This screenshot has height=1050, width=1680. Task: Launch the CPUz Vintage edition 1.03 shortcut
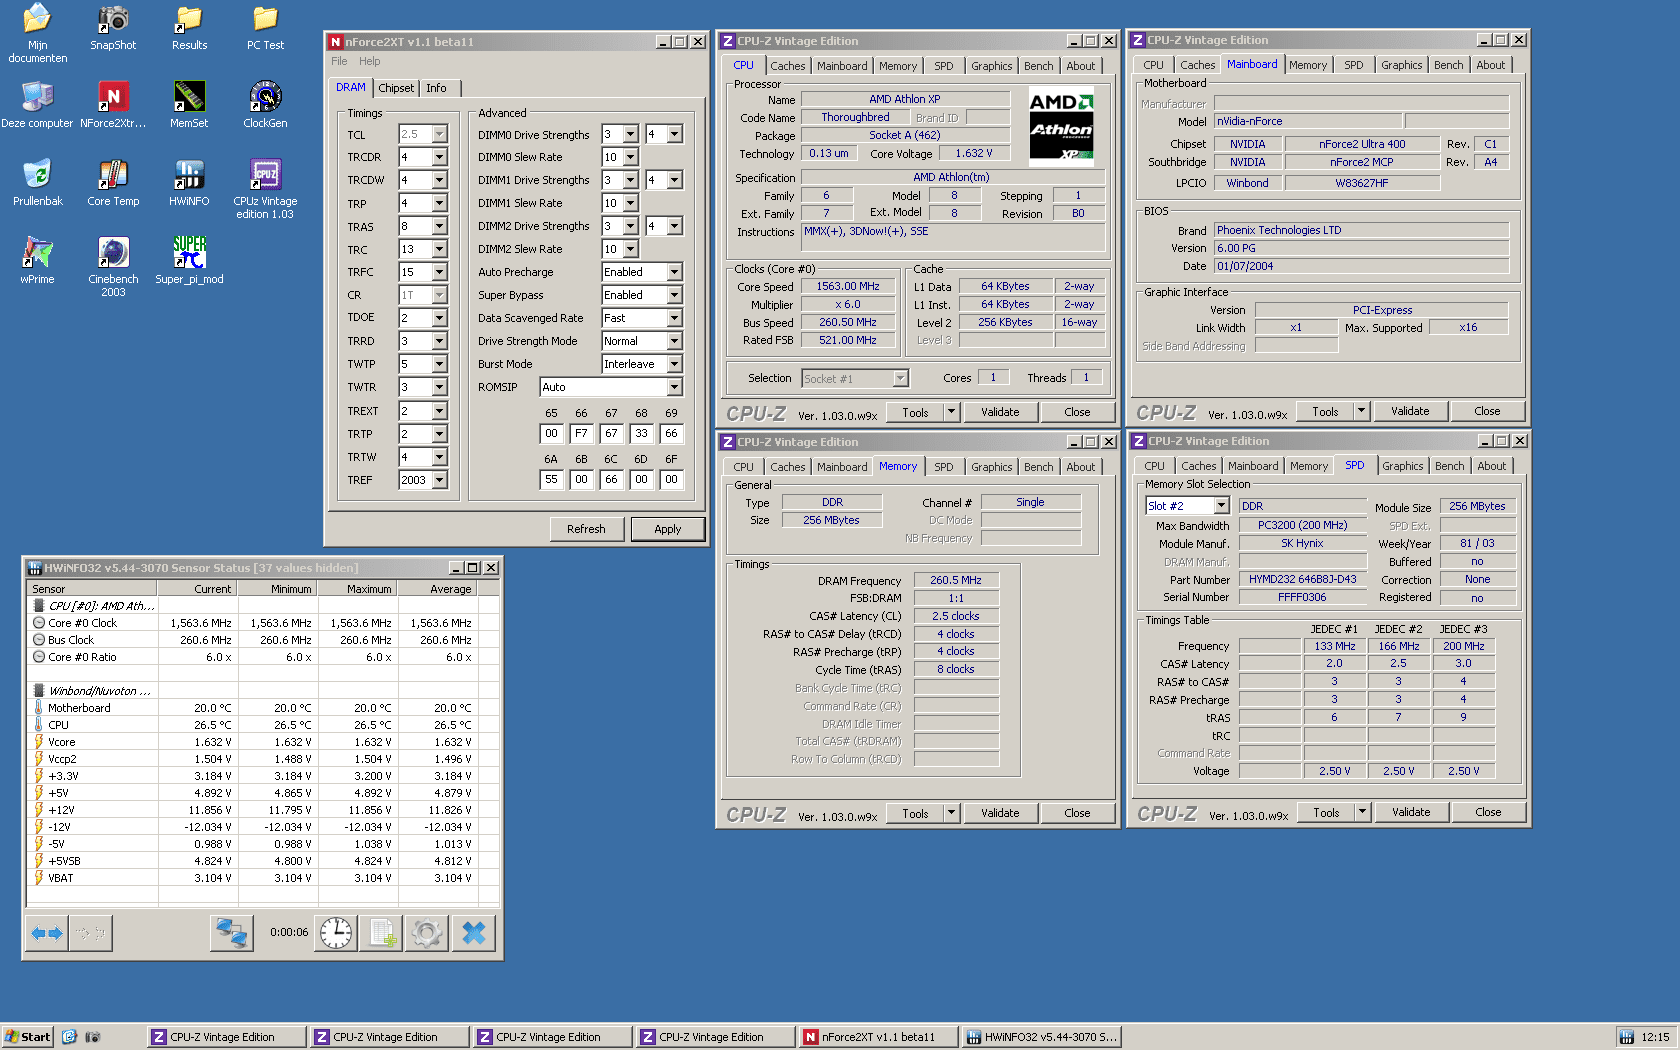pos(265,189)
